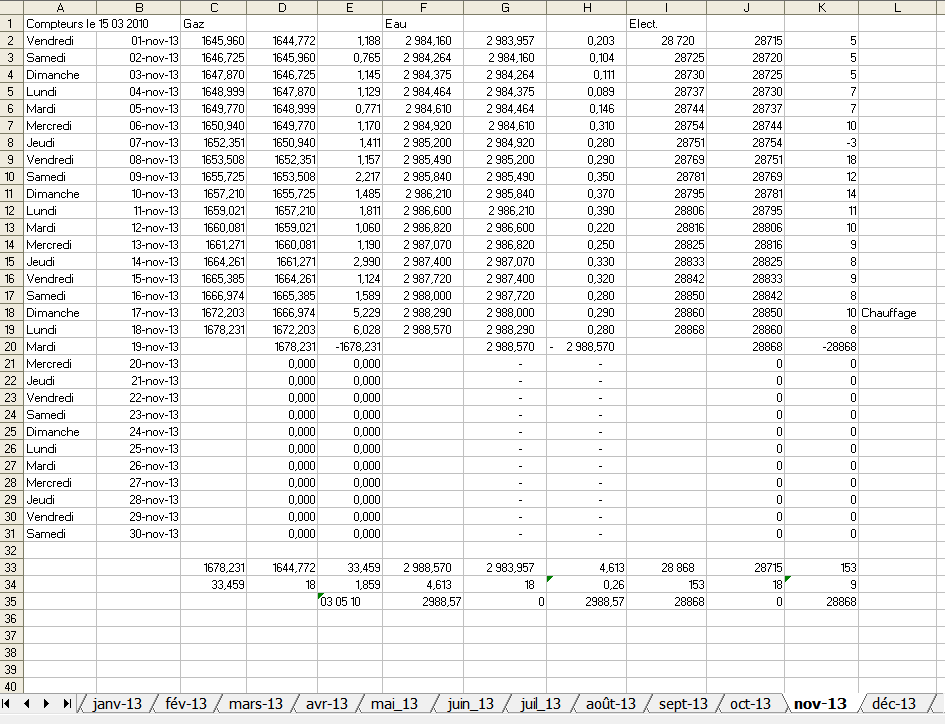Select the active nov-13 sheet tab
The image size is (945, 724).
(820, 704)
